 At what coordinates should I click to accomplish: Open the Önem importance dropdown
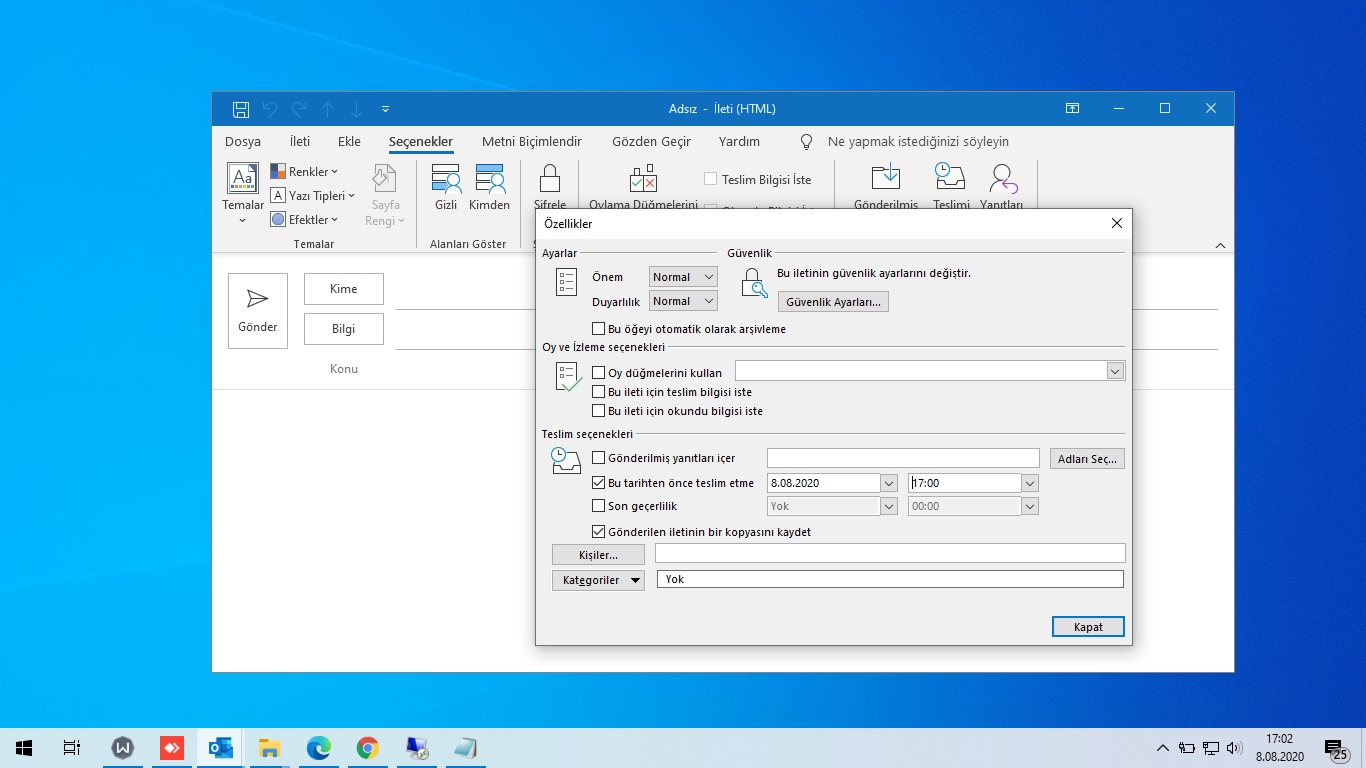click(684, 277)
